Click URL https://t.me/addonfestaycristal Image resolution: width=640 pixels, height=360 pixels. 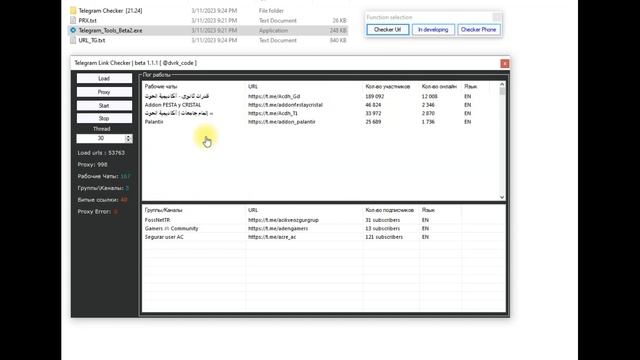tap(285, 105)
